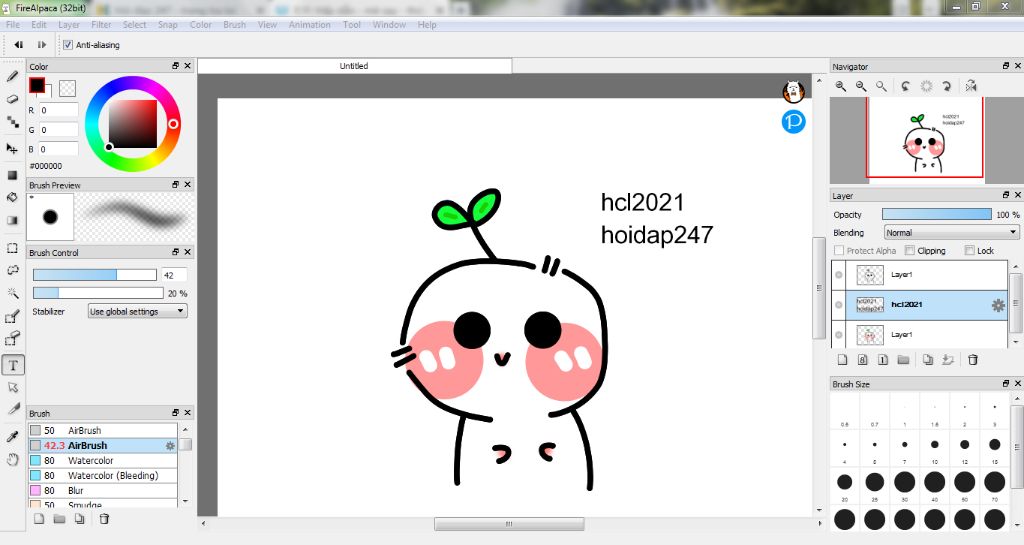This screenshot has height=545, width=1024.
Task: Float the Navigator panel
Action: (1006, 66)
